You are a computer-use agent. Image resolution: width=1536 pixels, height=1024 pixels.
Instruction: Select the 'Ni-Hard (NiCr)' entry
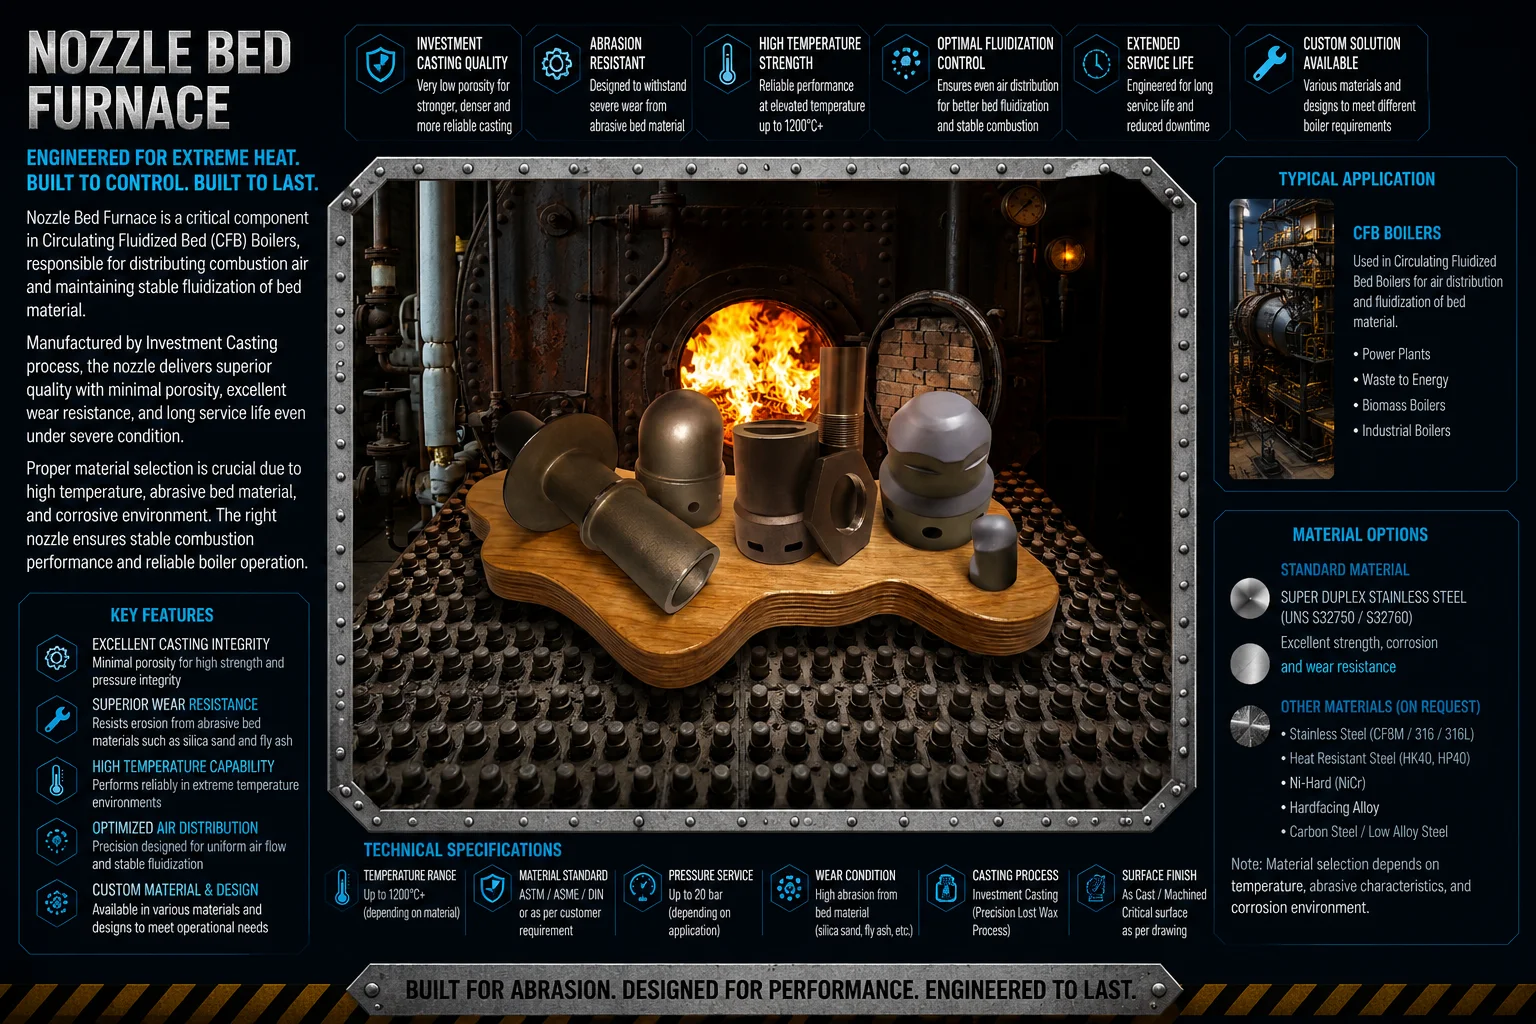pos(1323,783)
